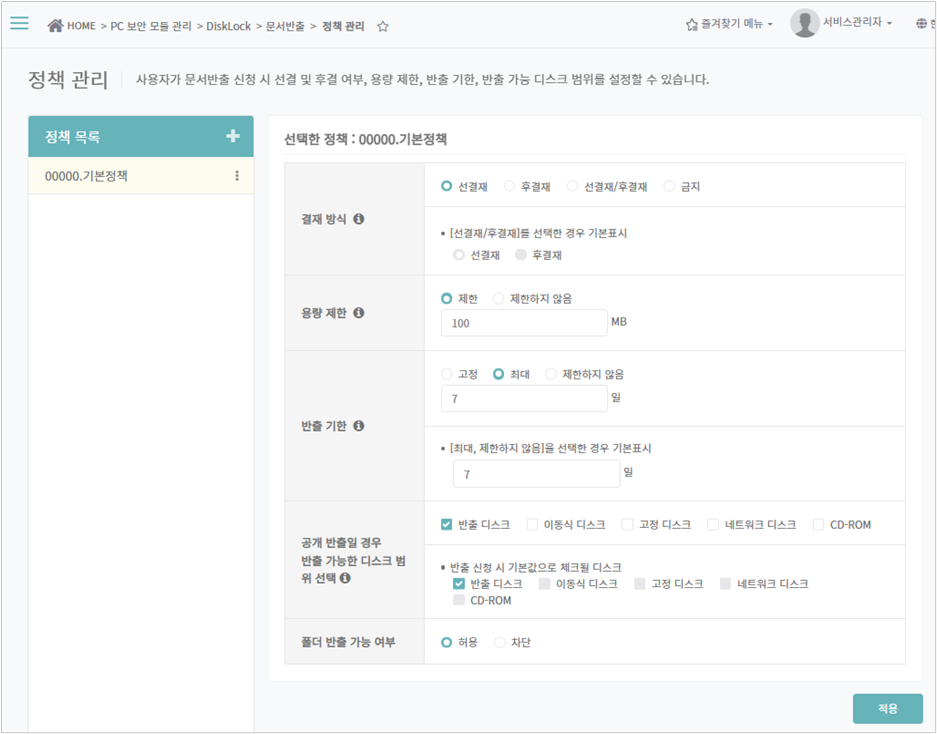The height and width of the screenshot is (734, 937).
Task: Click the HOME house icon
Action: point(56,25)
